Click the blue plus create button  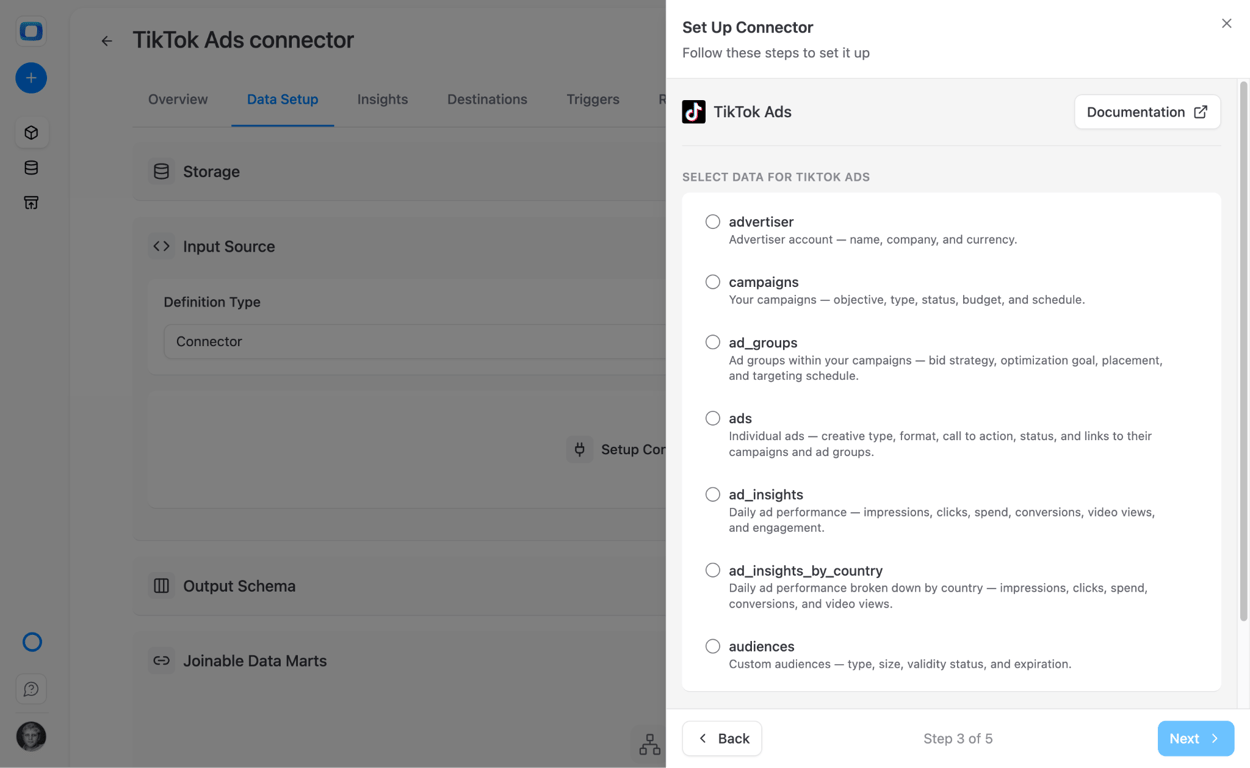(x=31, y=78)
